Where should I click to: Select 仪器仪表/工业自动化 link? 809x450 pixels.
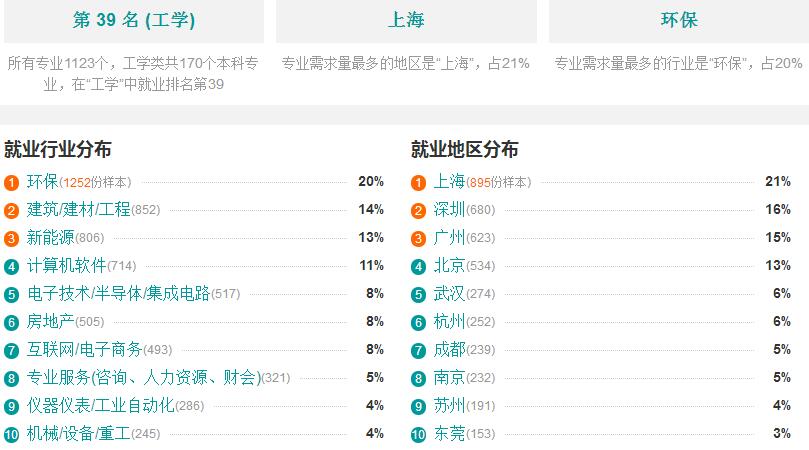101,405
